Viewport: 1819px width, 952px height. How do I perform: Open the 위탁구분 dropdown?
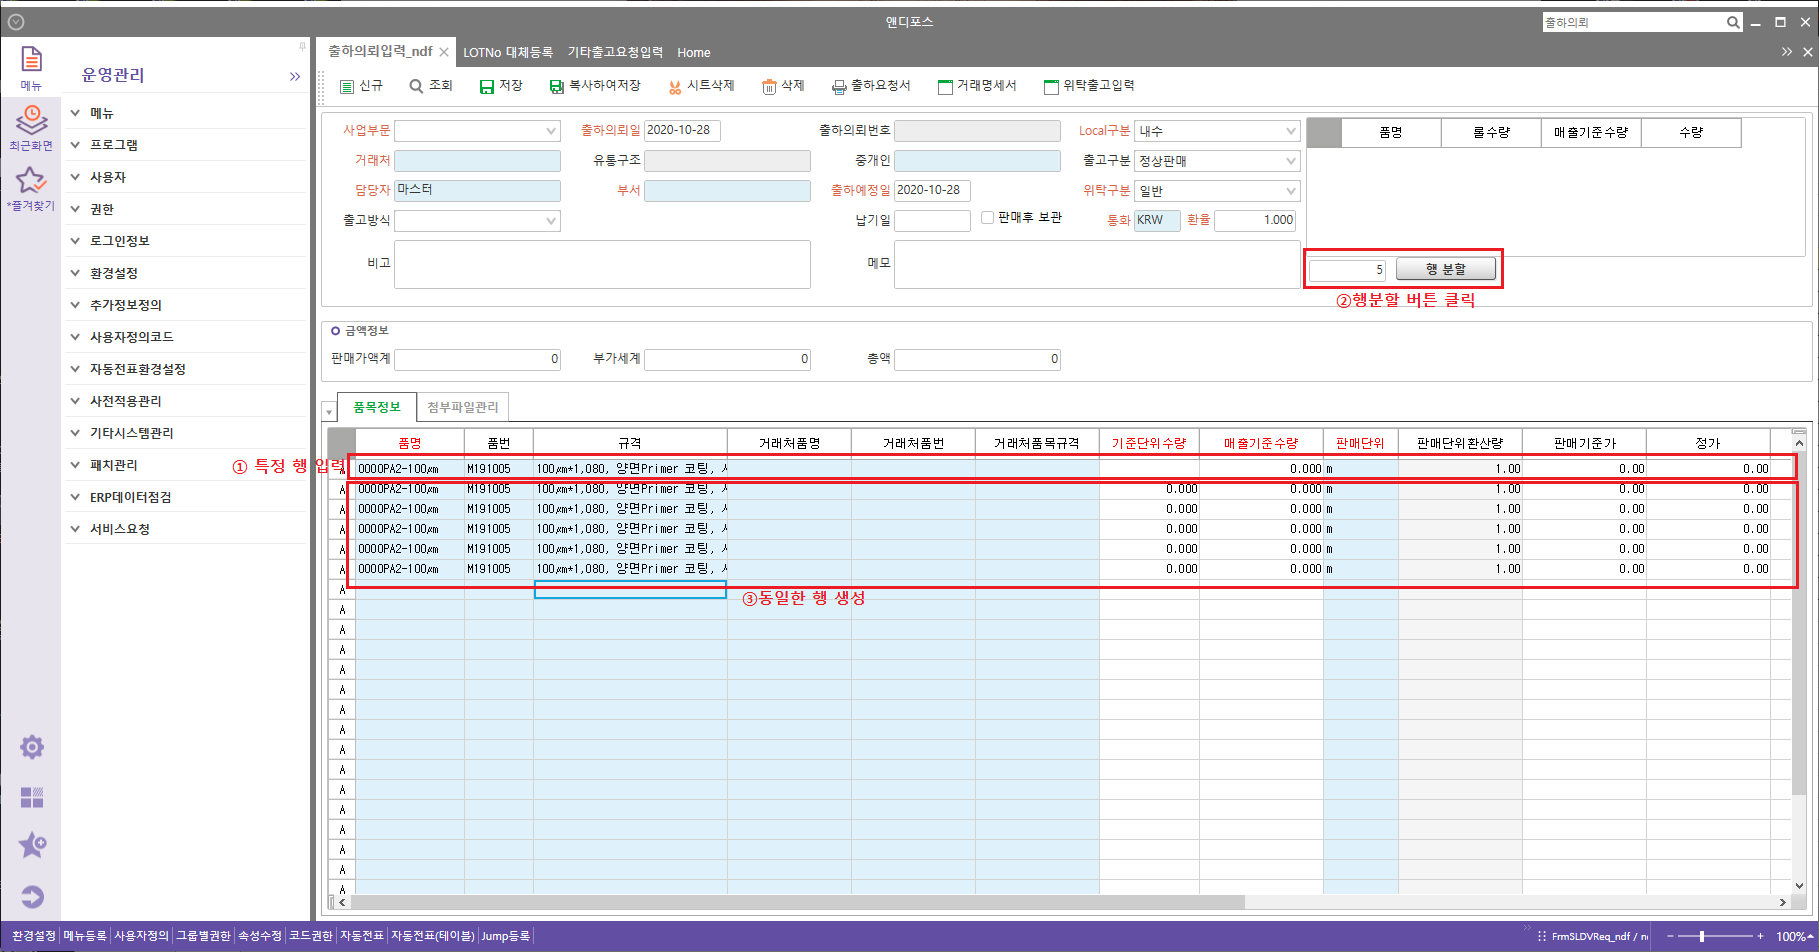pyautogui.click(x=1291, y=191)
